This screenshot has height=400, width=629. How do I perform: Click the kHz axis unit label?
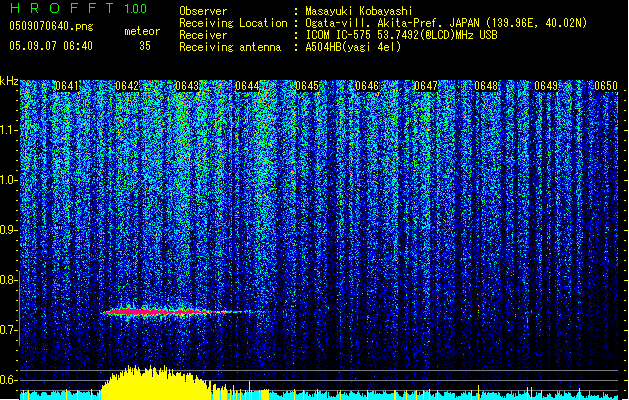[x=9, y=80]
